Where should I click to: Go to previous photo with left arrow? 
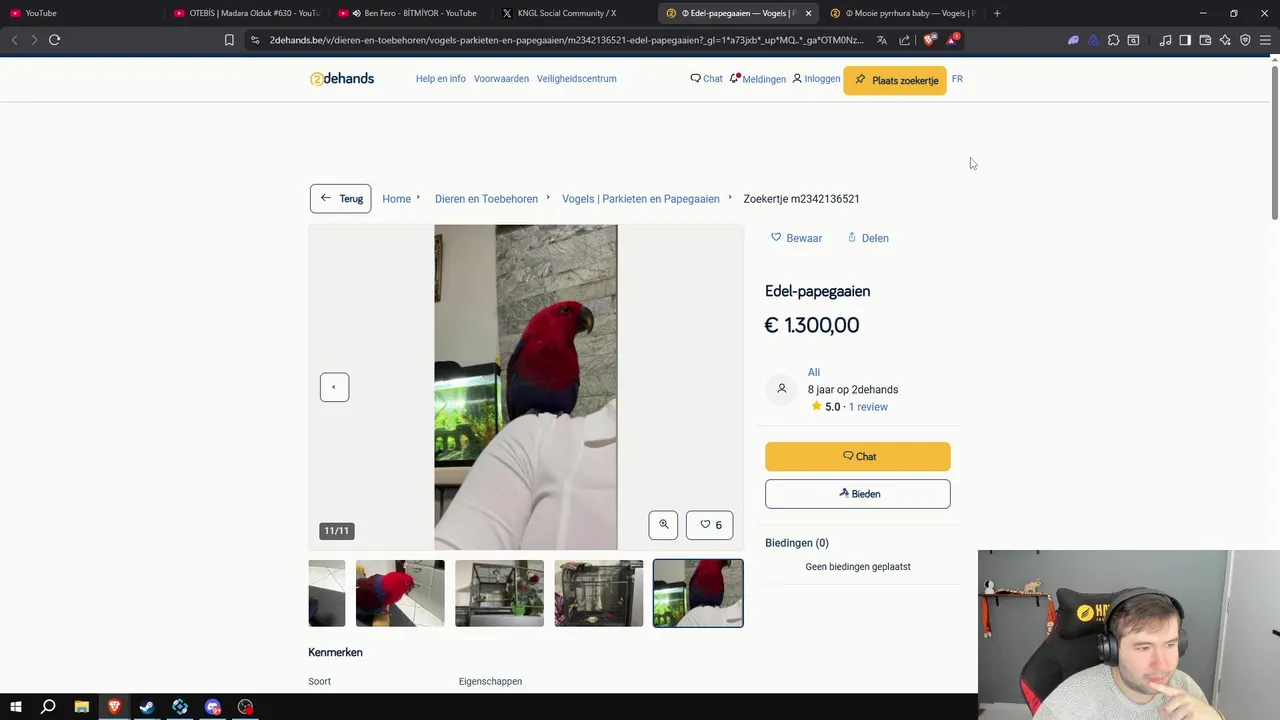[334, 387]
